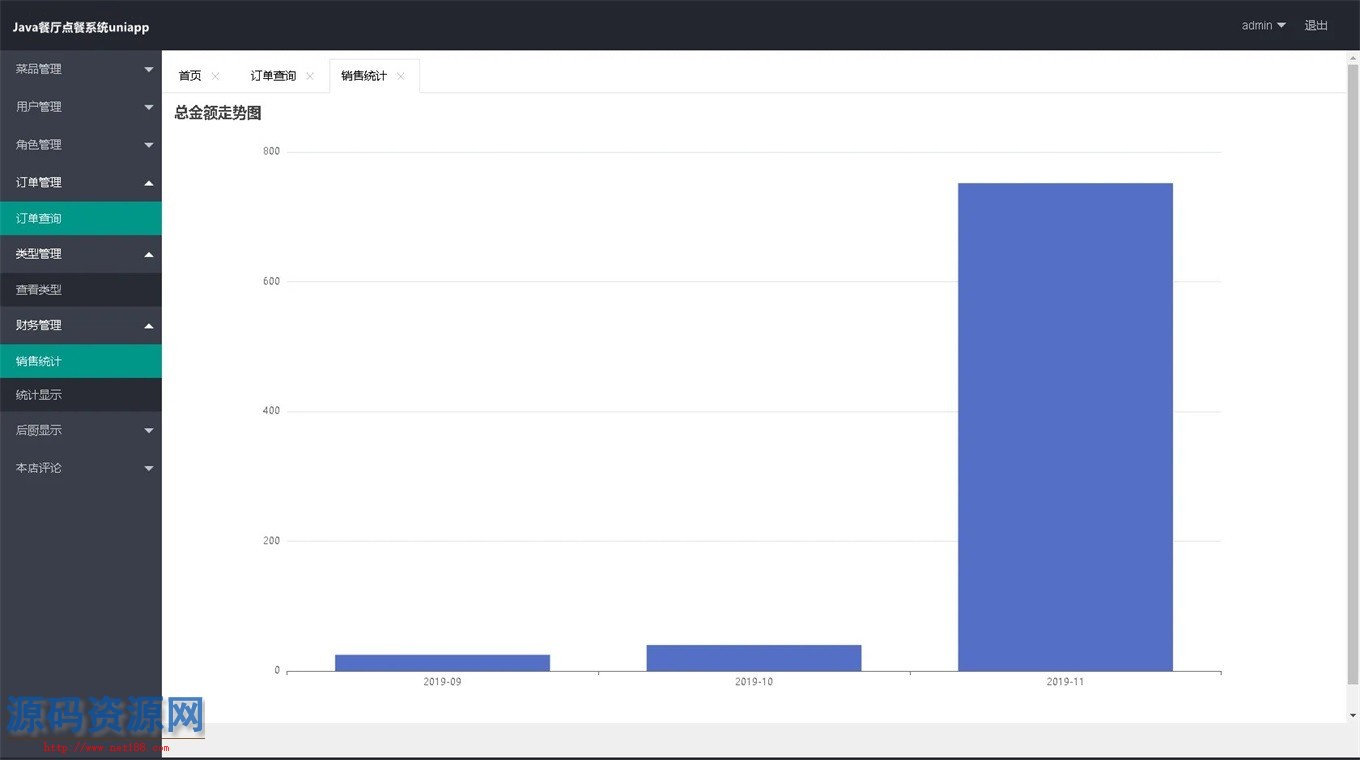This screenshot has width=1360, height=760.
Task: Click the 退出 logout link
Action: coord(1316,26)
